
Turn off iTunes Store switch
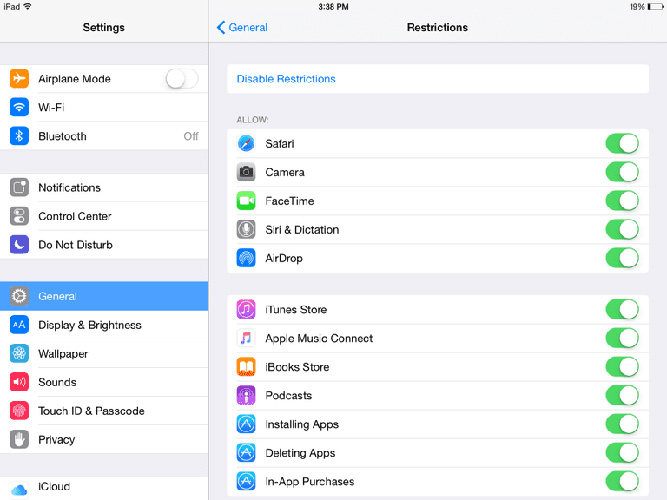(x=622, y=309)
